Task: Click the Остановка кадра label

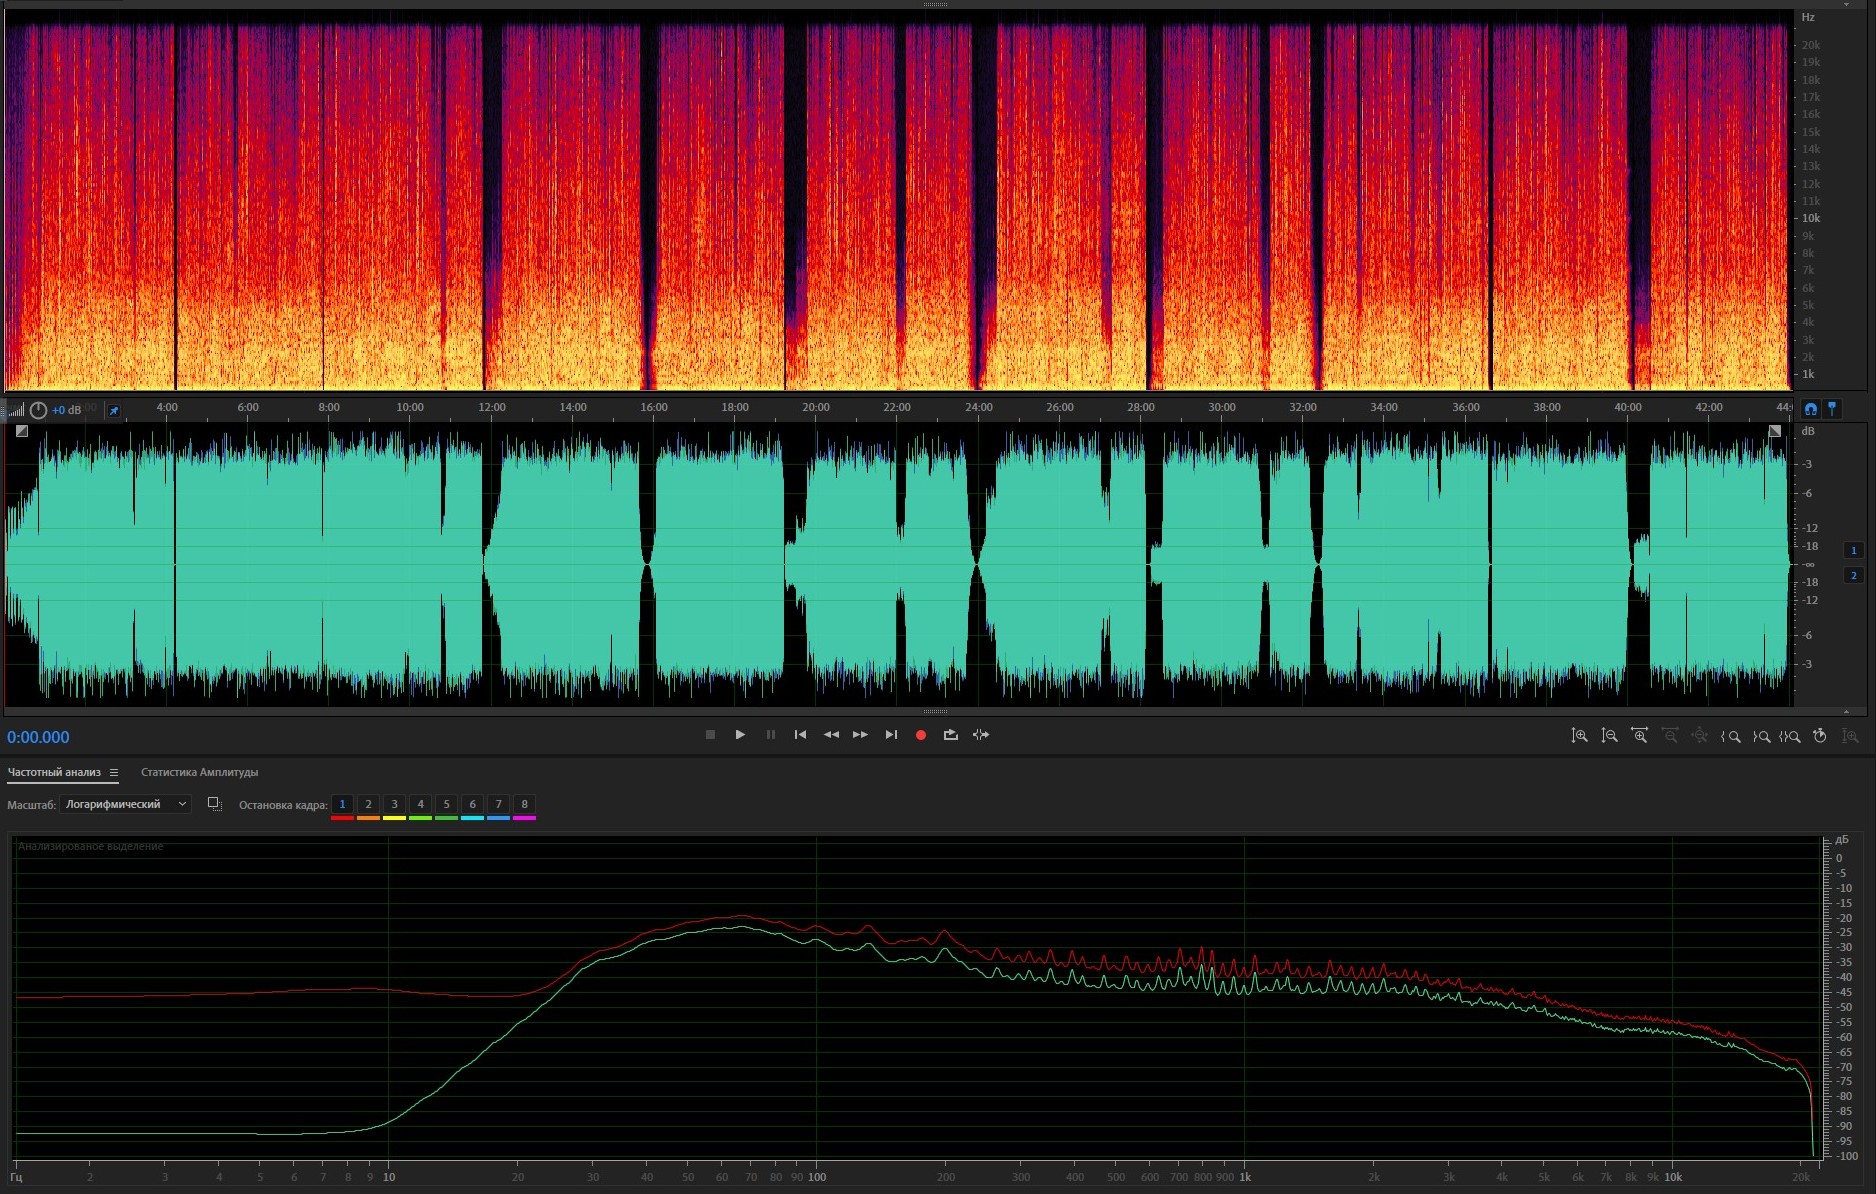Action: [283, 805]
